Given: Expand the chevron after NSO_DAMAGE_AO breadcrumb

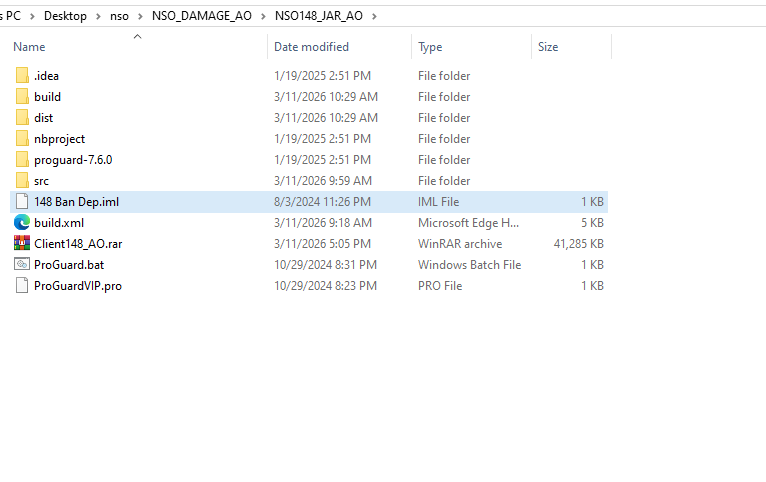Looking at the screenshot, I should pos(263,16).
